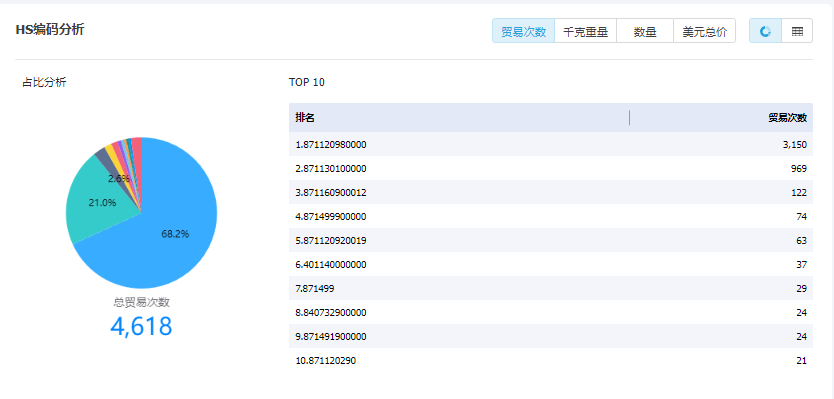The image size is (834, 399).
Task: Select the 美元总价 tab
Action: pyautogui.click(x=704, y=31)
